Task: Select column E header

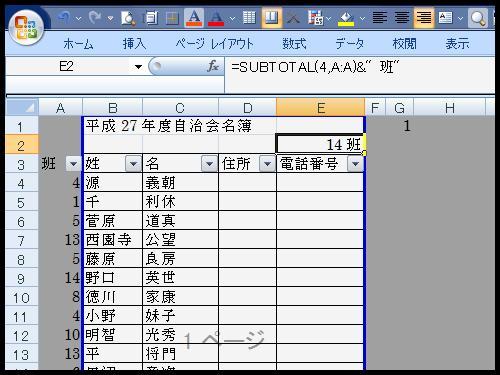Action: point(320,107)
